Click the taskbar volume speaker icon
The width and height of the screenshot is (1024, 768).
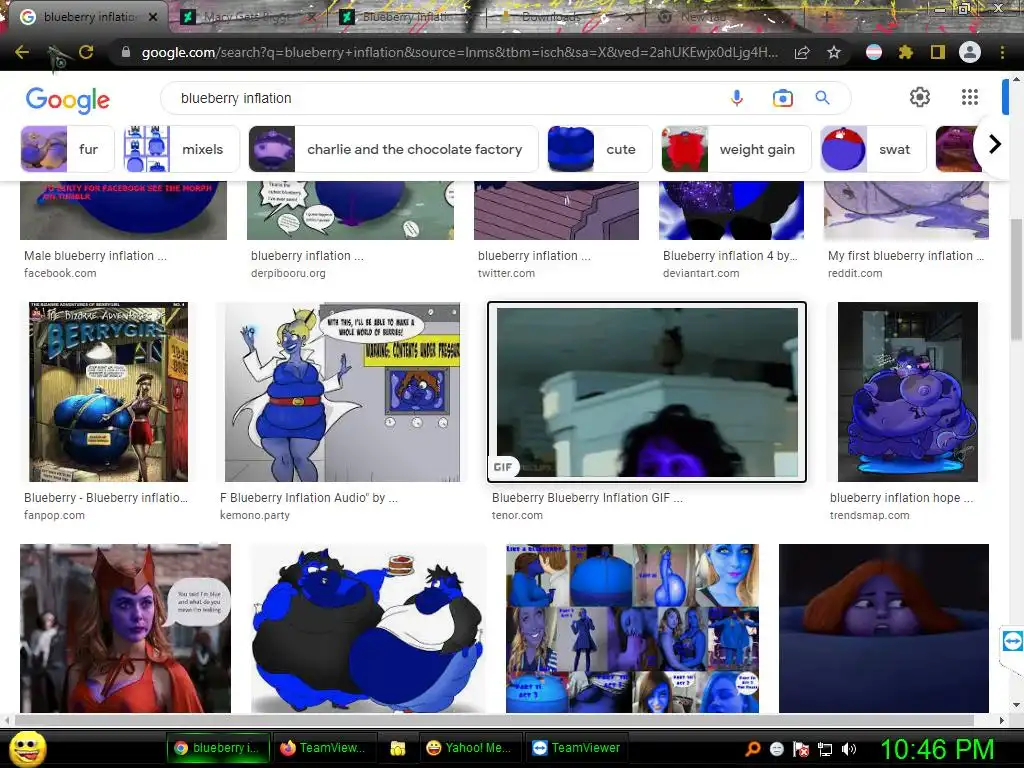pyautogui.click(x=849, y=749)
